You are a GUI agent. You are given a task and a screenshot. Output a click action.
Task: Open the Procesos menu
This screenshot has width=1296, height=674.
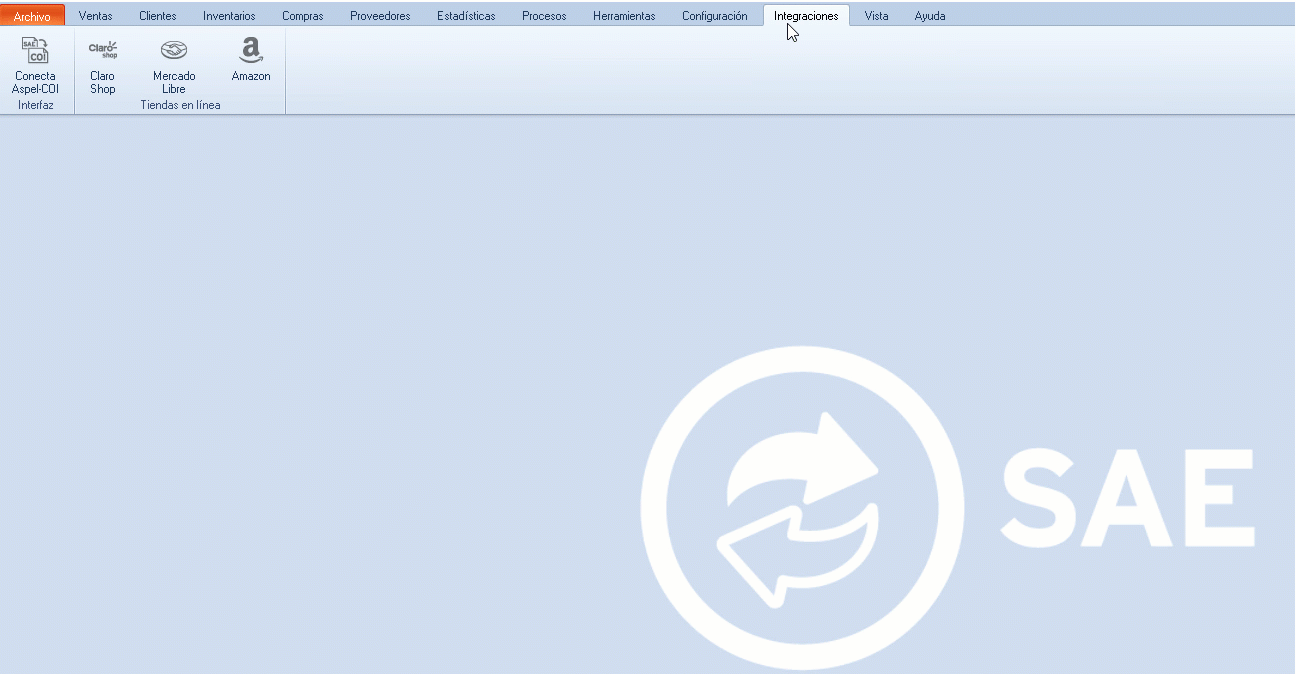pos(543,15)
